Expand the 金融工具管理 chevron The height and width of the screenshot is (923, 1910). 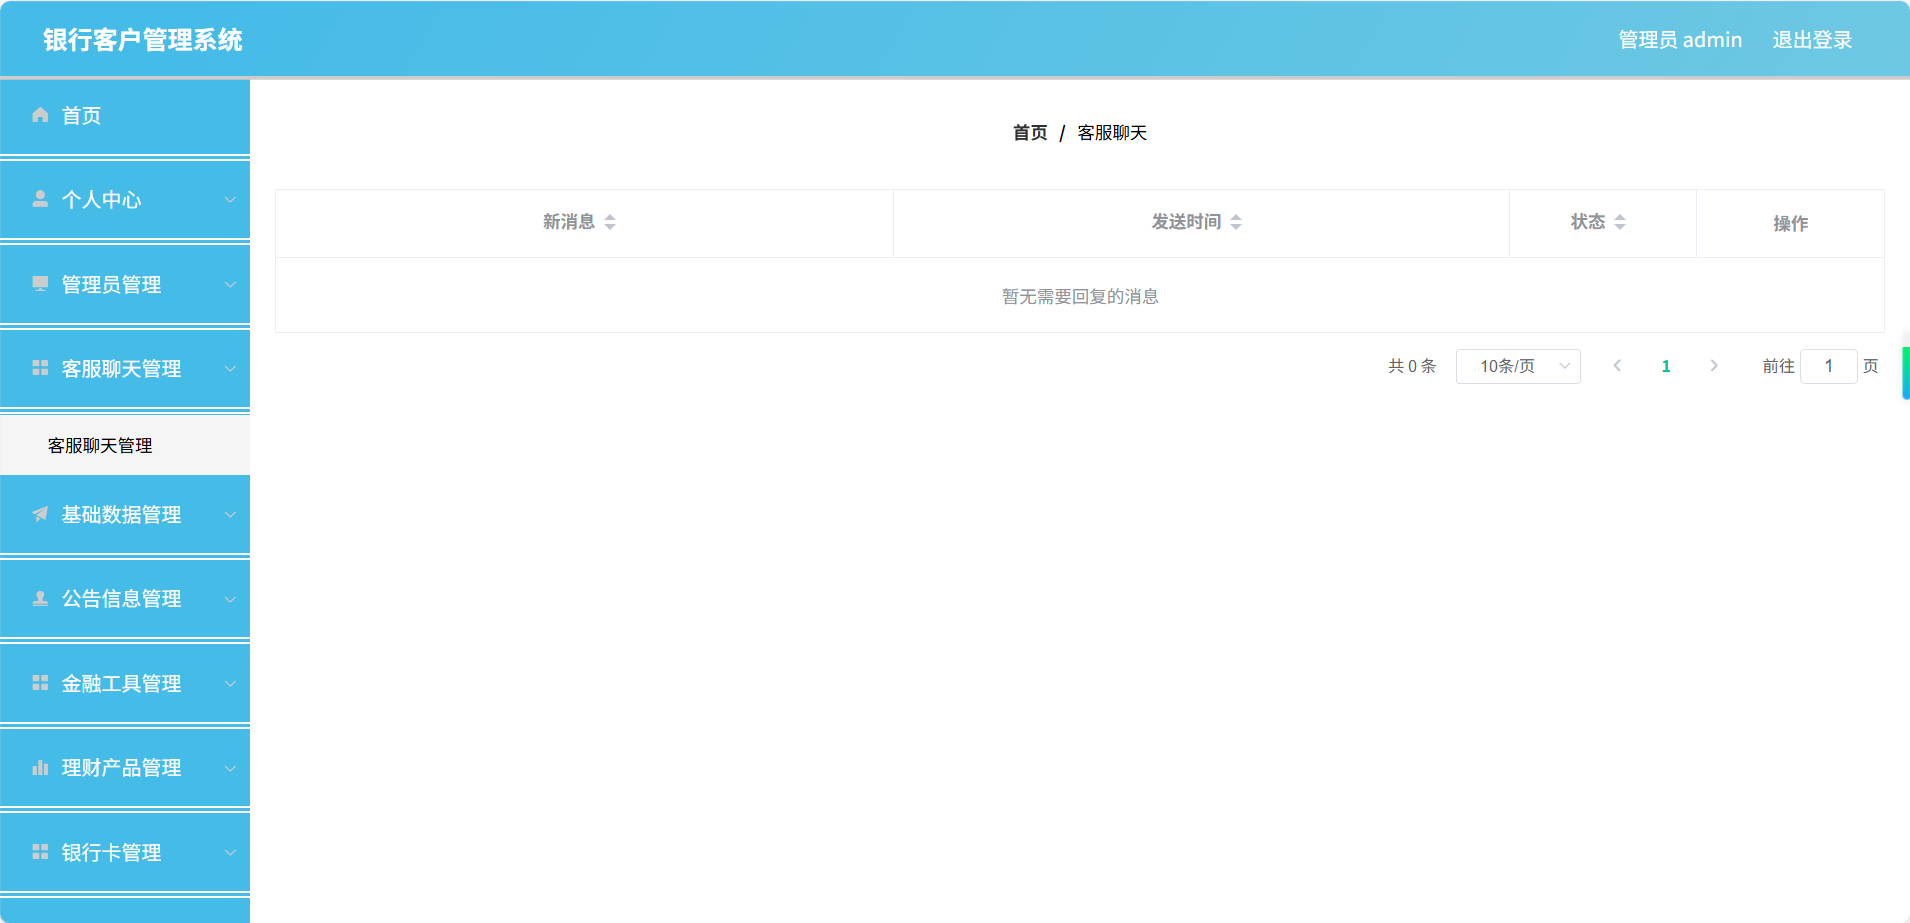(x=230, y=683)
